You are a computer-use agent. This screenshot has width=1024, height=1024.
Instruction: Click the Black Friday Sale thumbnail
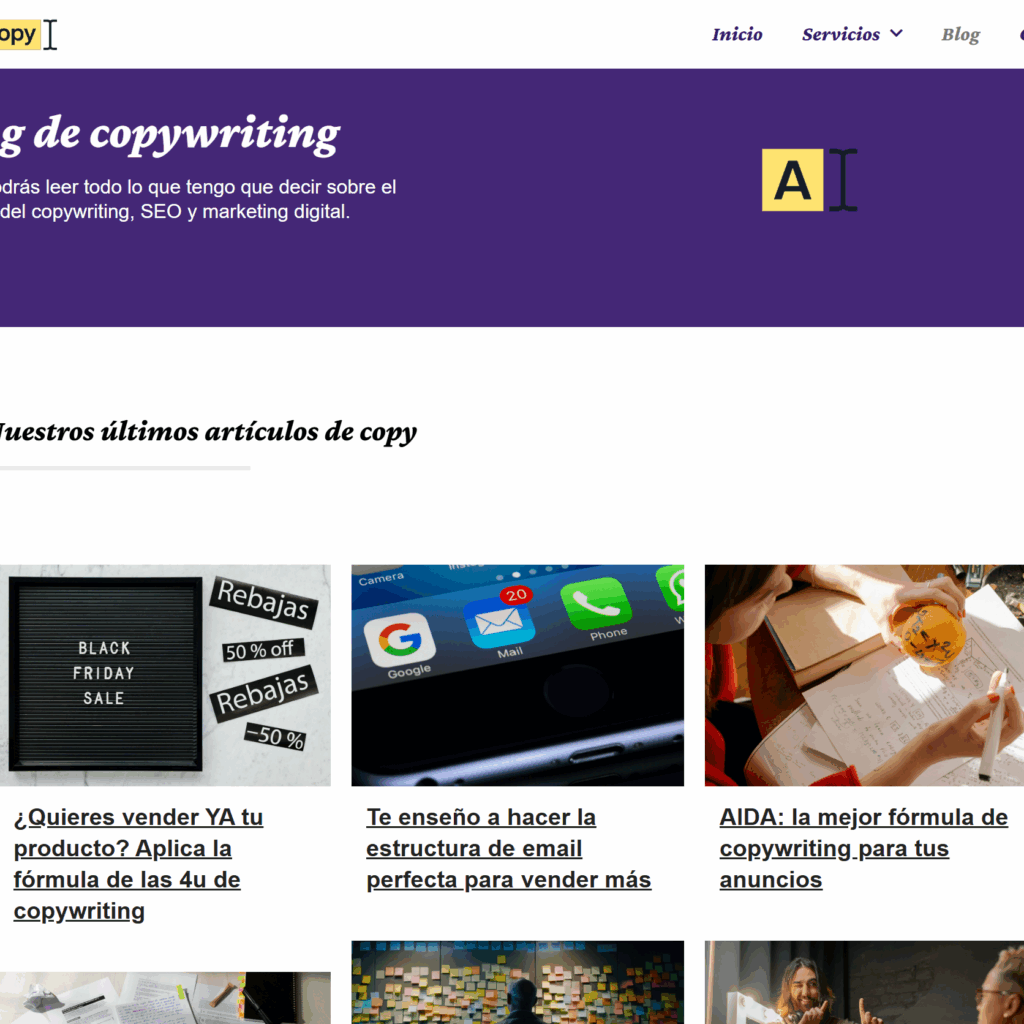tap(165, 675)
